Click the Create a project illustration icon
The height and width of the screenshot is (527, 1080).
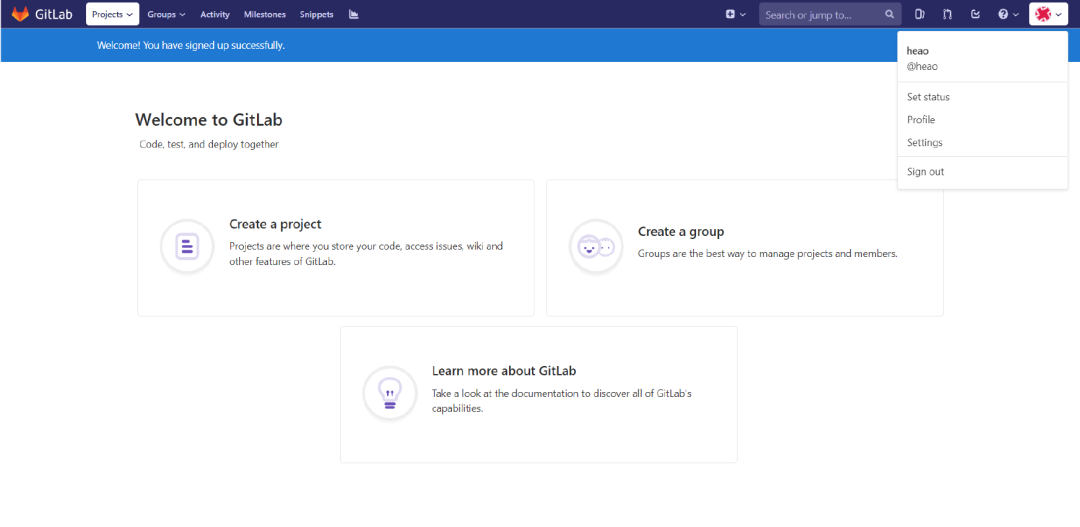[187, 246]
